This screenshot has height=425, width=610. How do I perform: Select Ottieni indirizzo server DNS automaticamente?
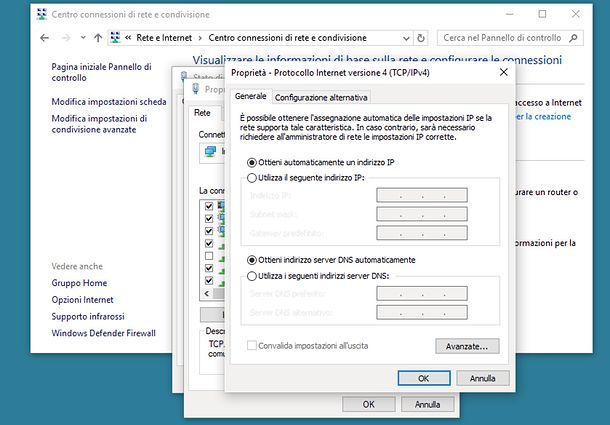[x=331, y=260]
